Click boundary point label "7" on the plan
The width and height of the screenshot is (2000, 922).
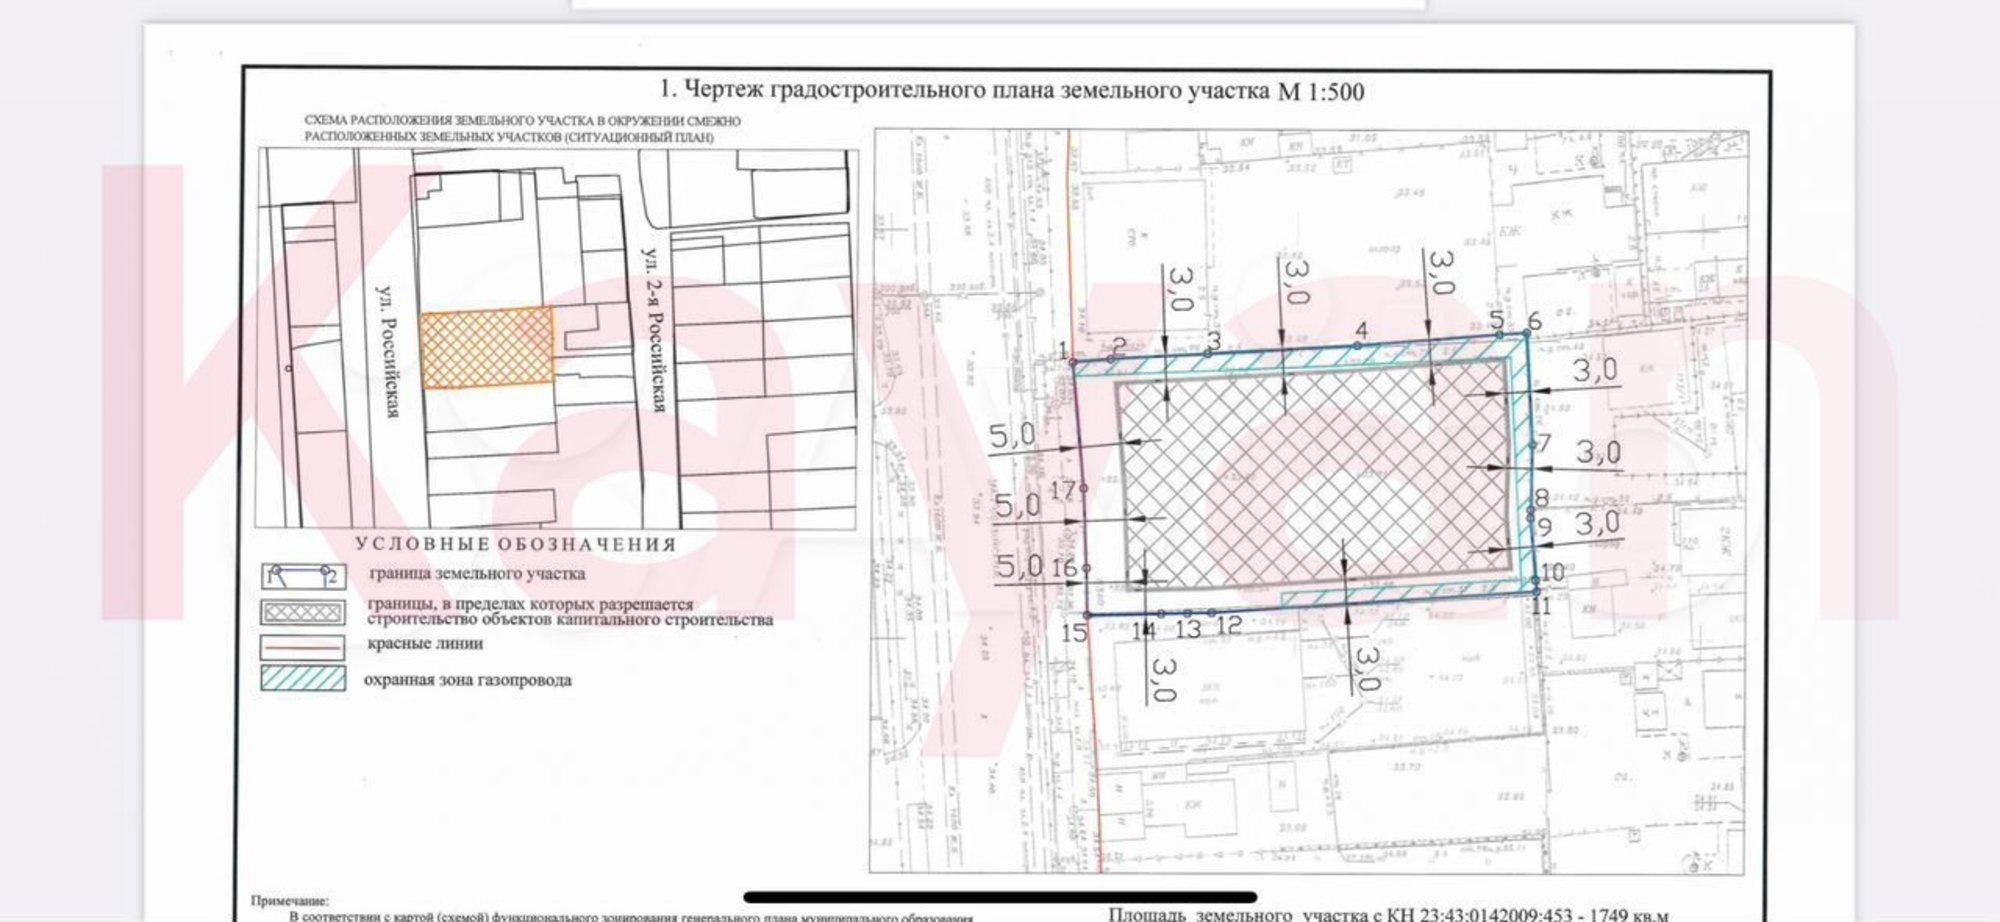click(1543, 444)
